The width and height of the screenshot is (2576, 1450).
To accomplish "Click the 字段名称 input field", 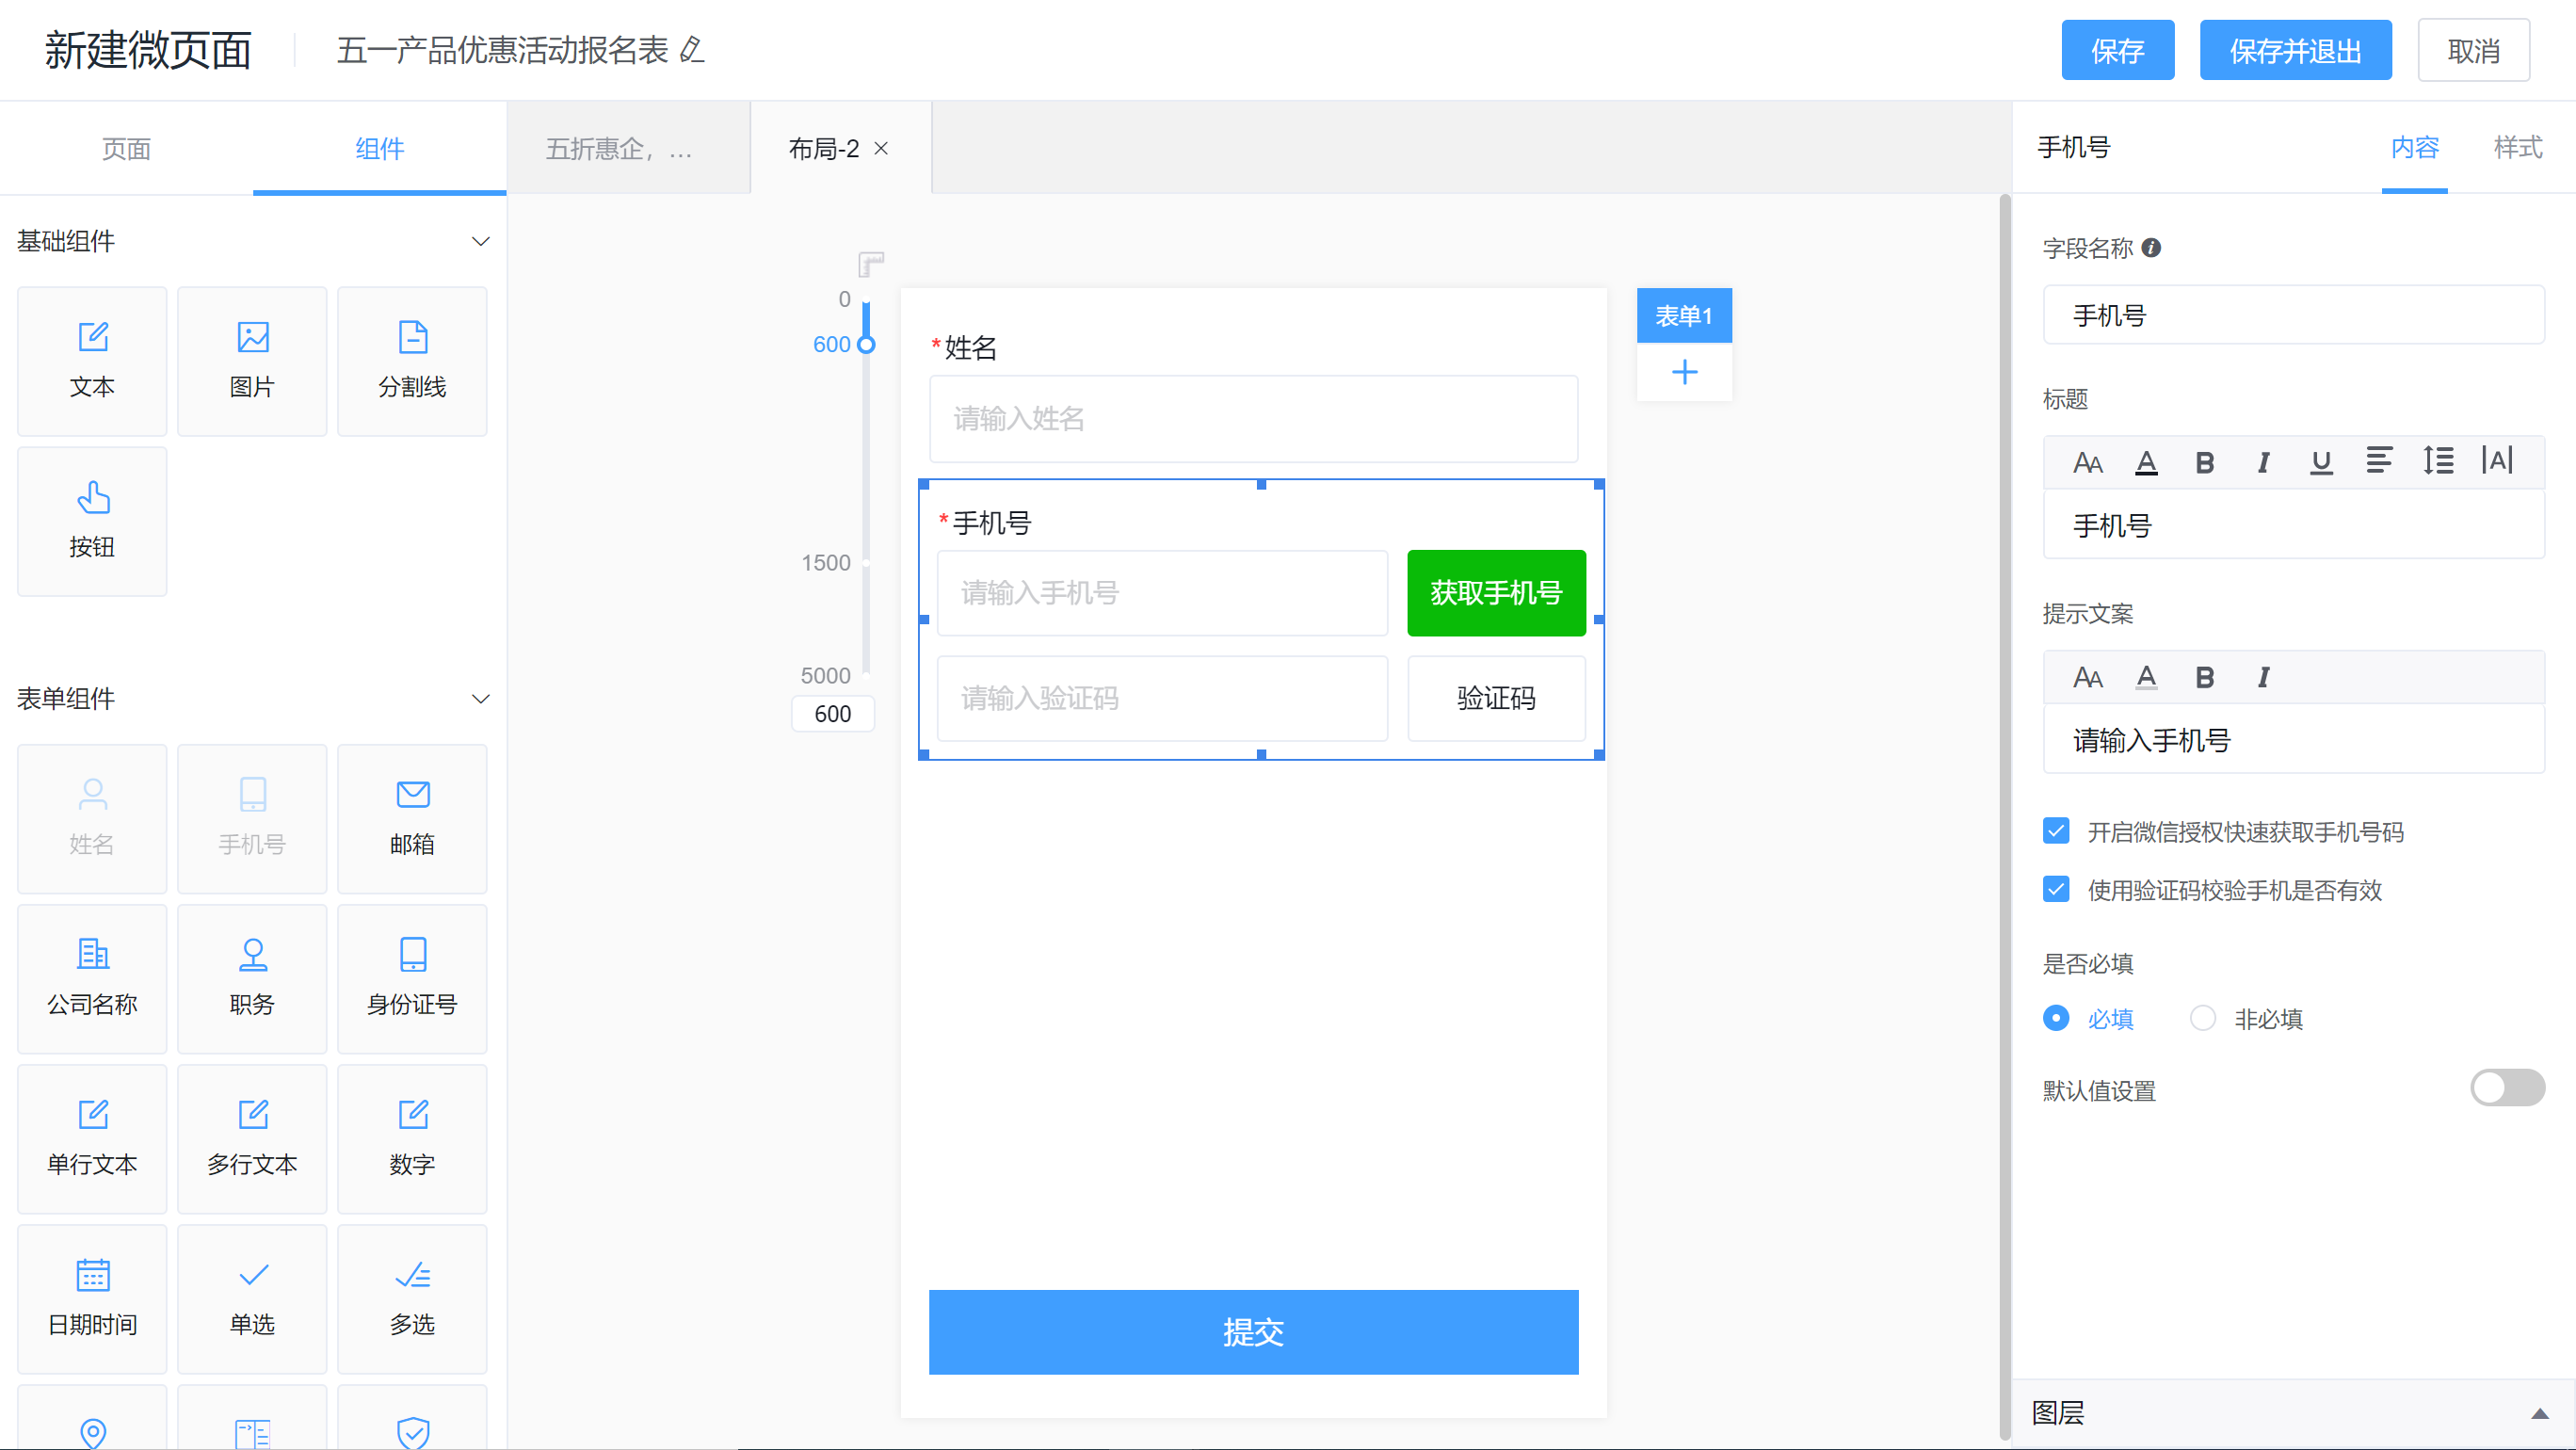I will (2294, 315).
